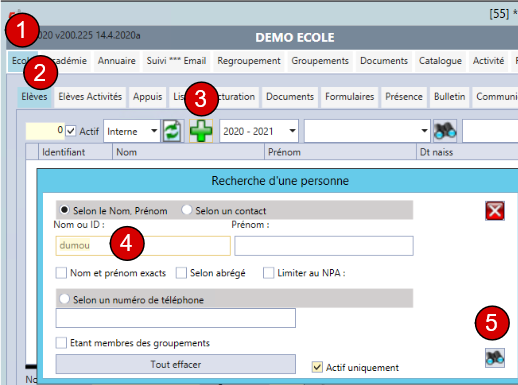The width and height of the screenshot is (518, 385).
Task: Click the Prénom input field
Action: [x=324, y=246]
